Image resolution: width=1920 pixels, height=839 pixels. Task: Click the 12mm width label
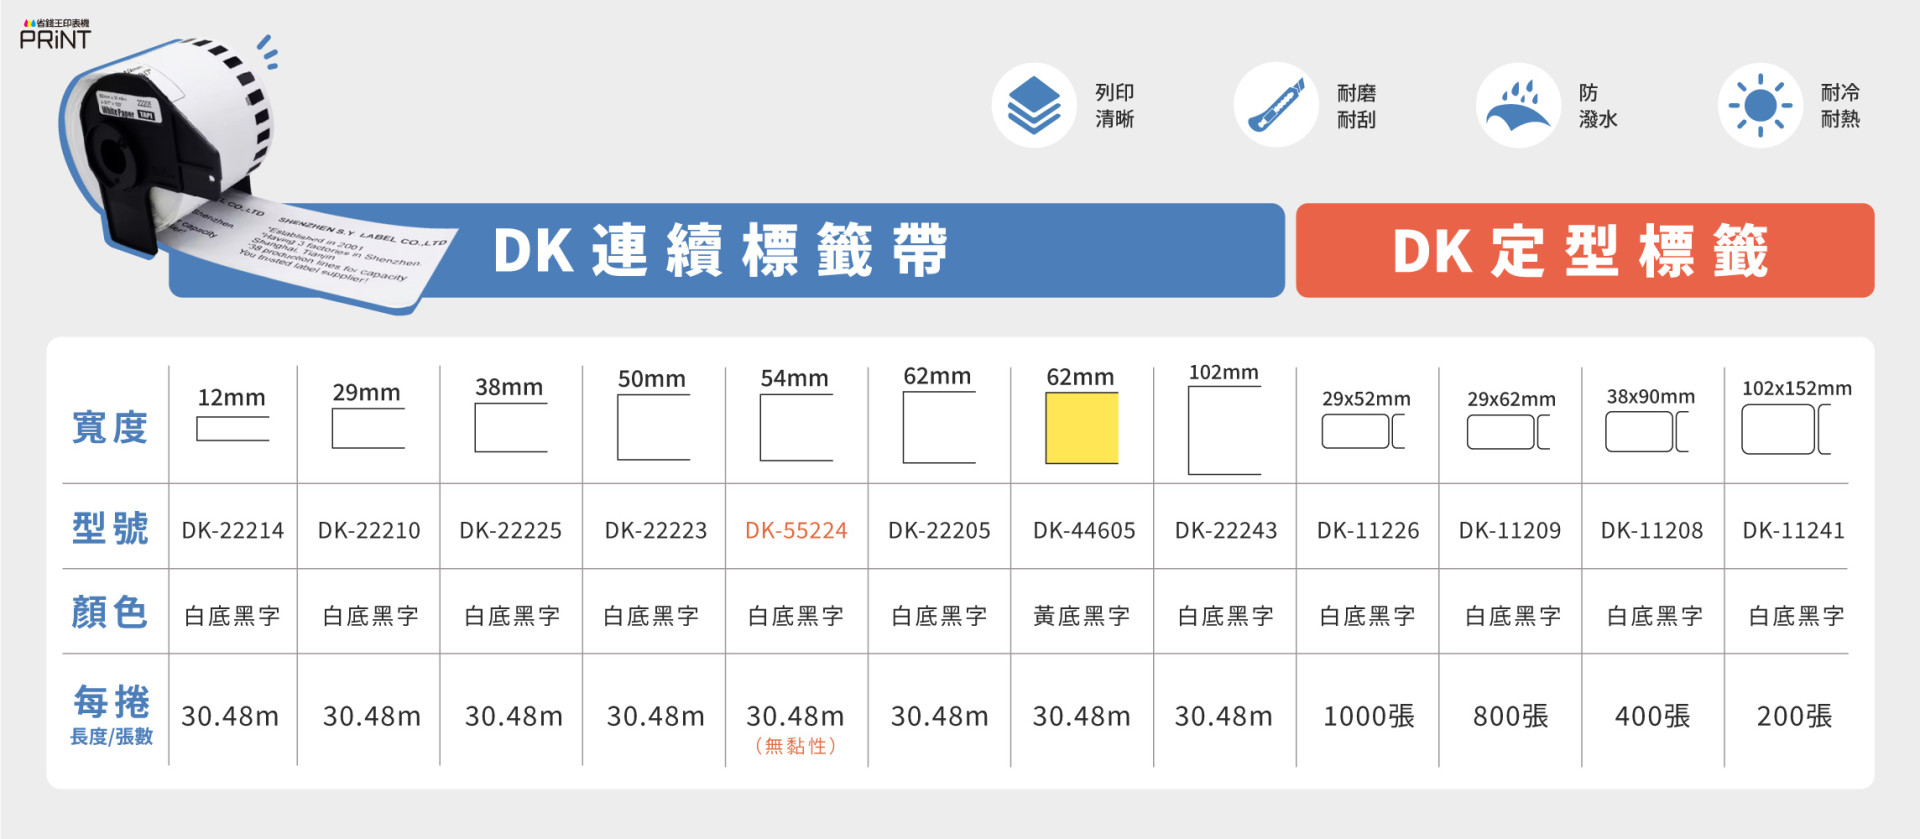[x=231, y=397]
